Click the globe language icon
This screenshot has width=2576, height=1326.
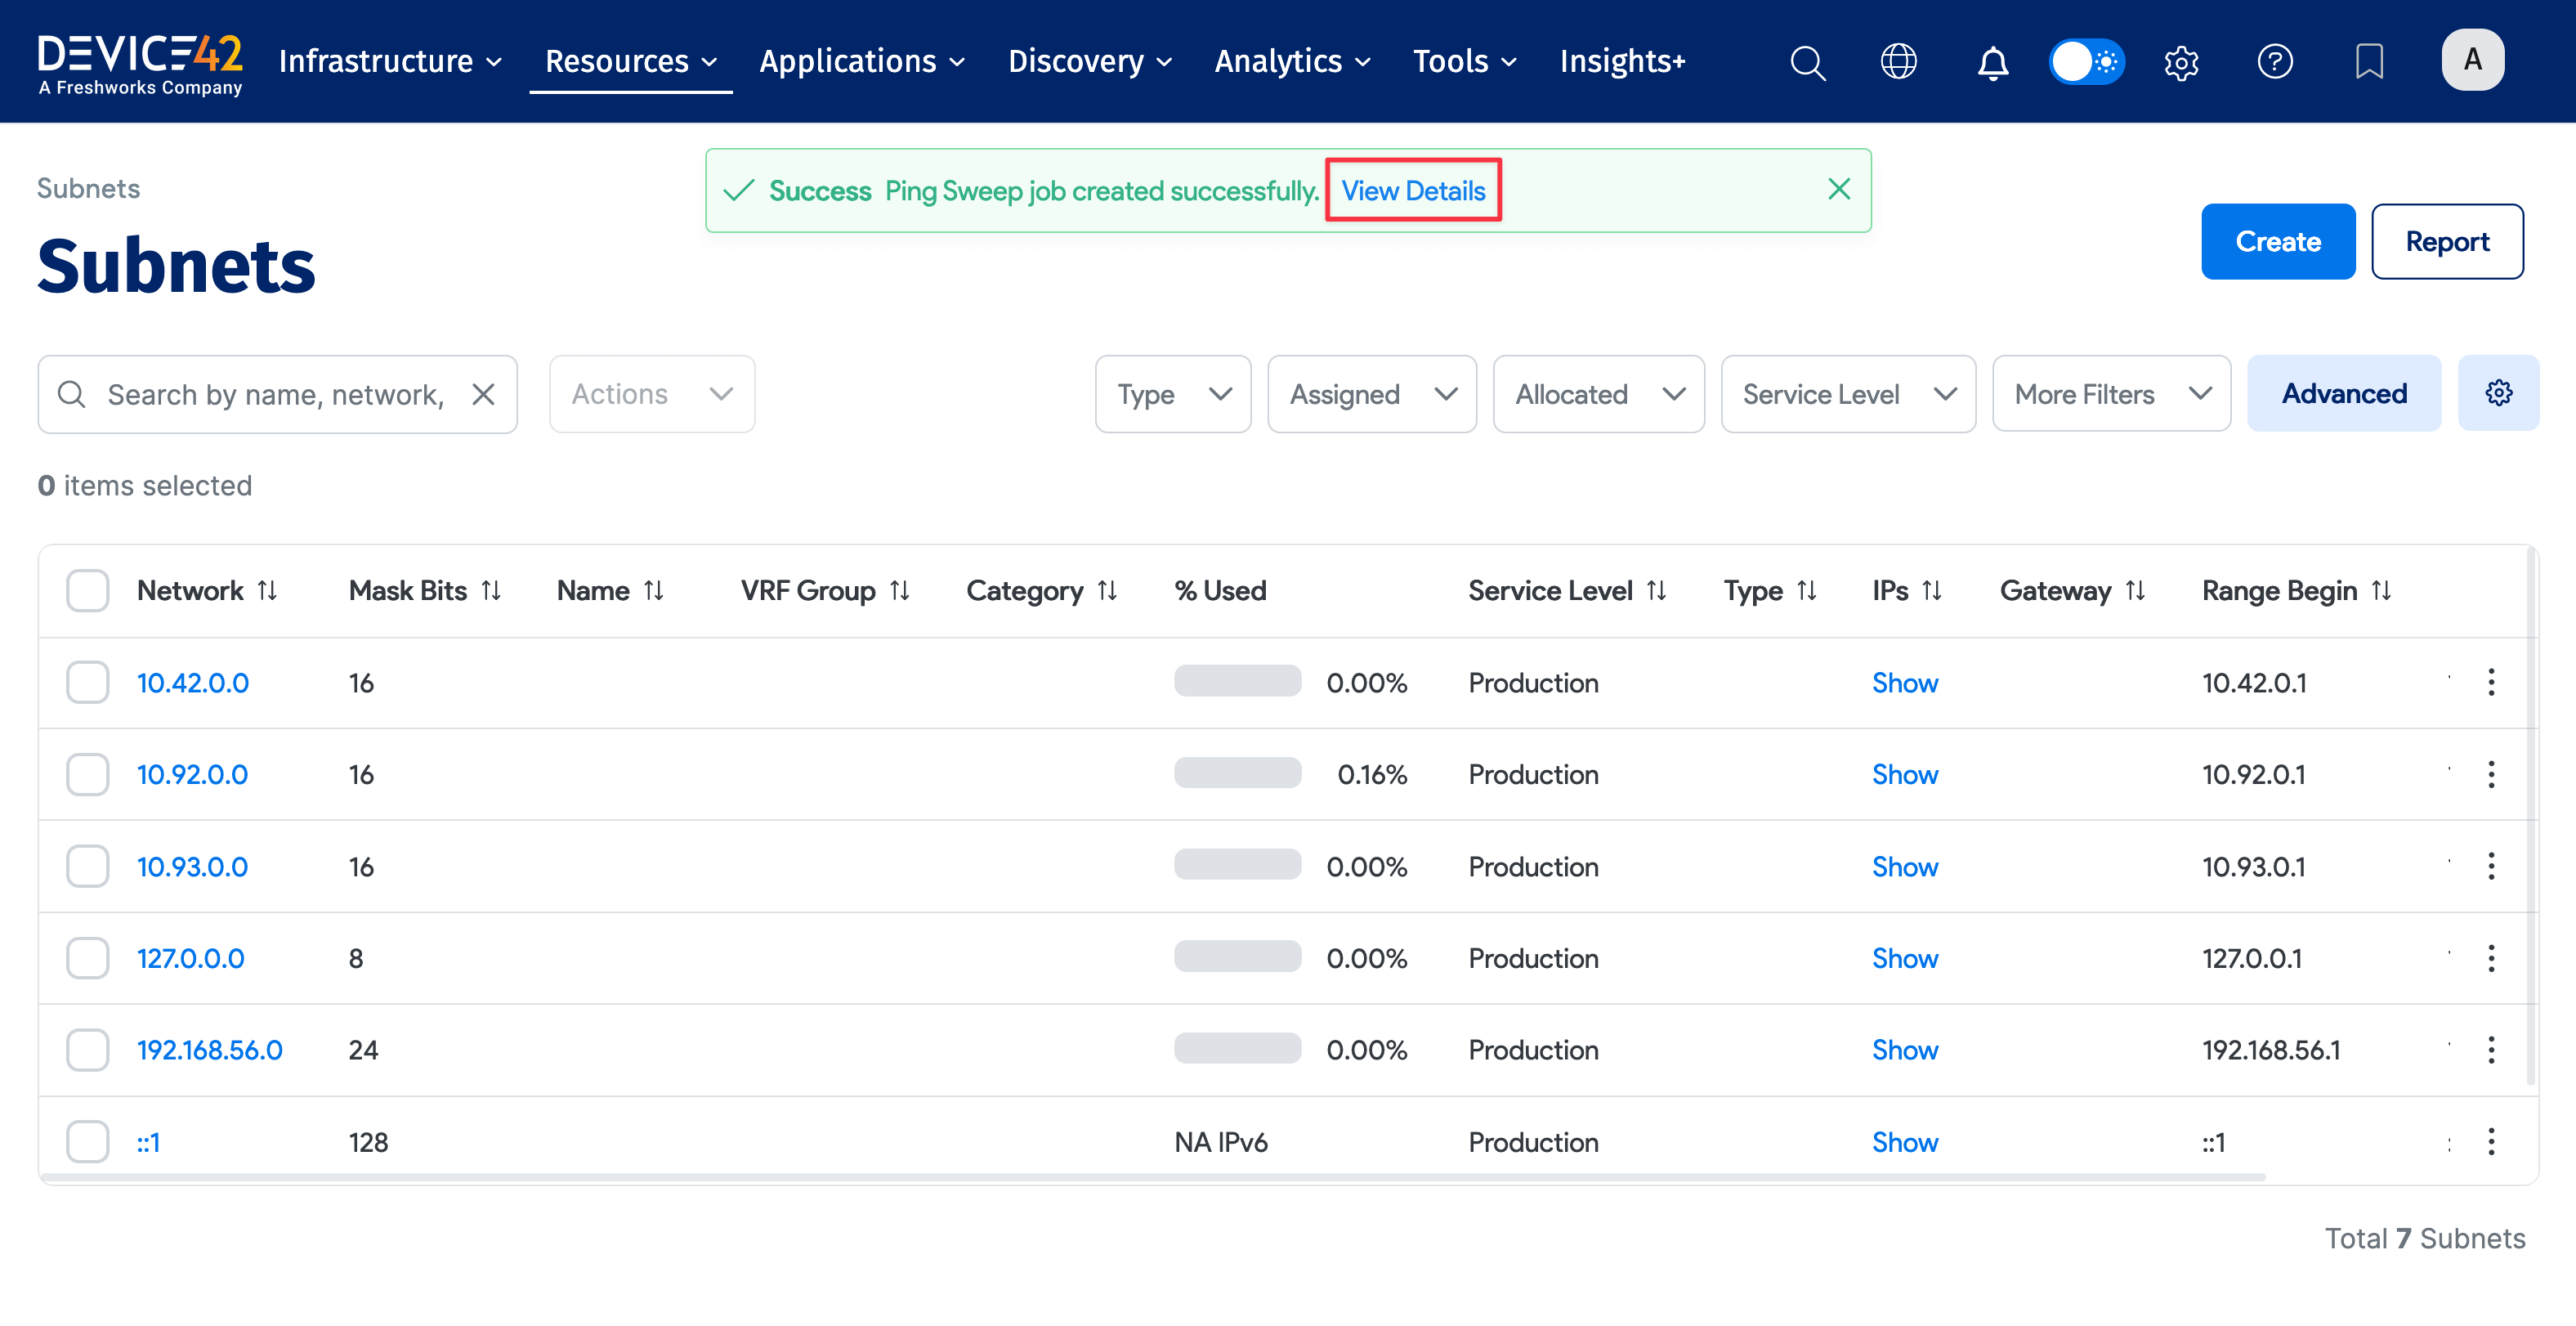[1898, 62]
